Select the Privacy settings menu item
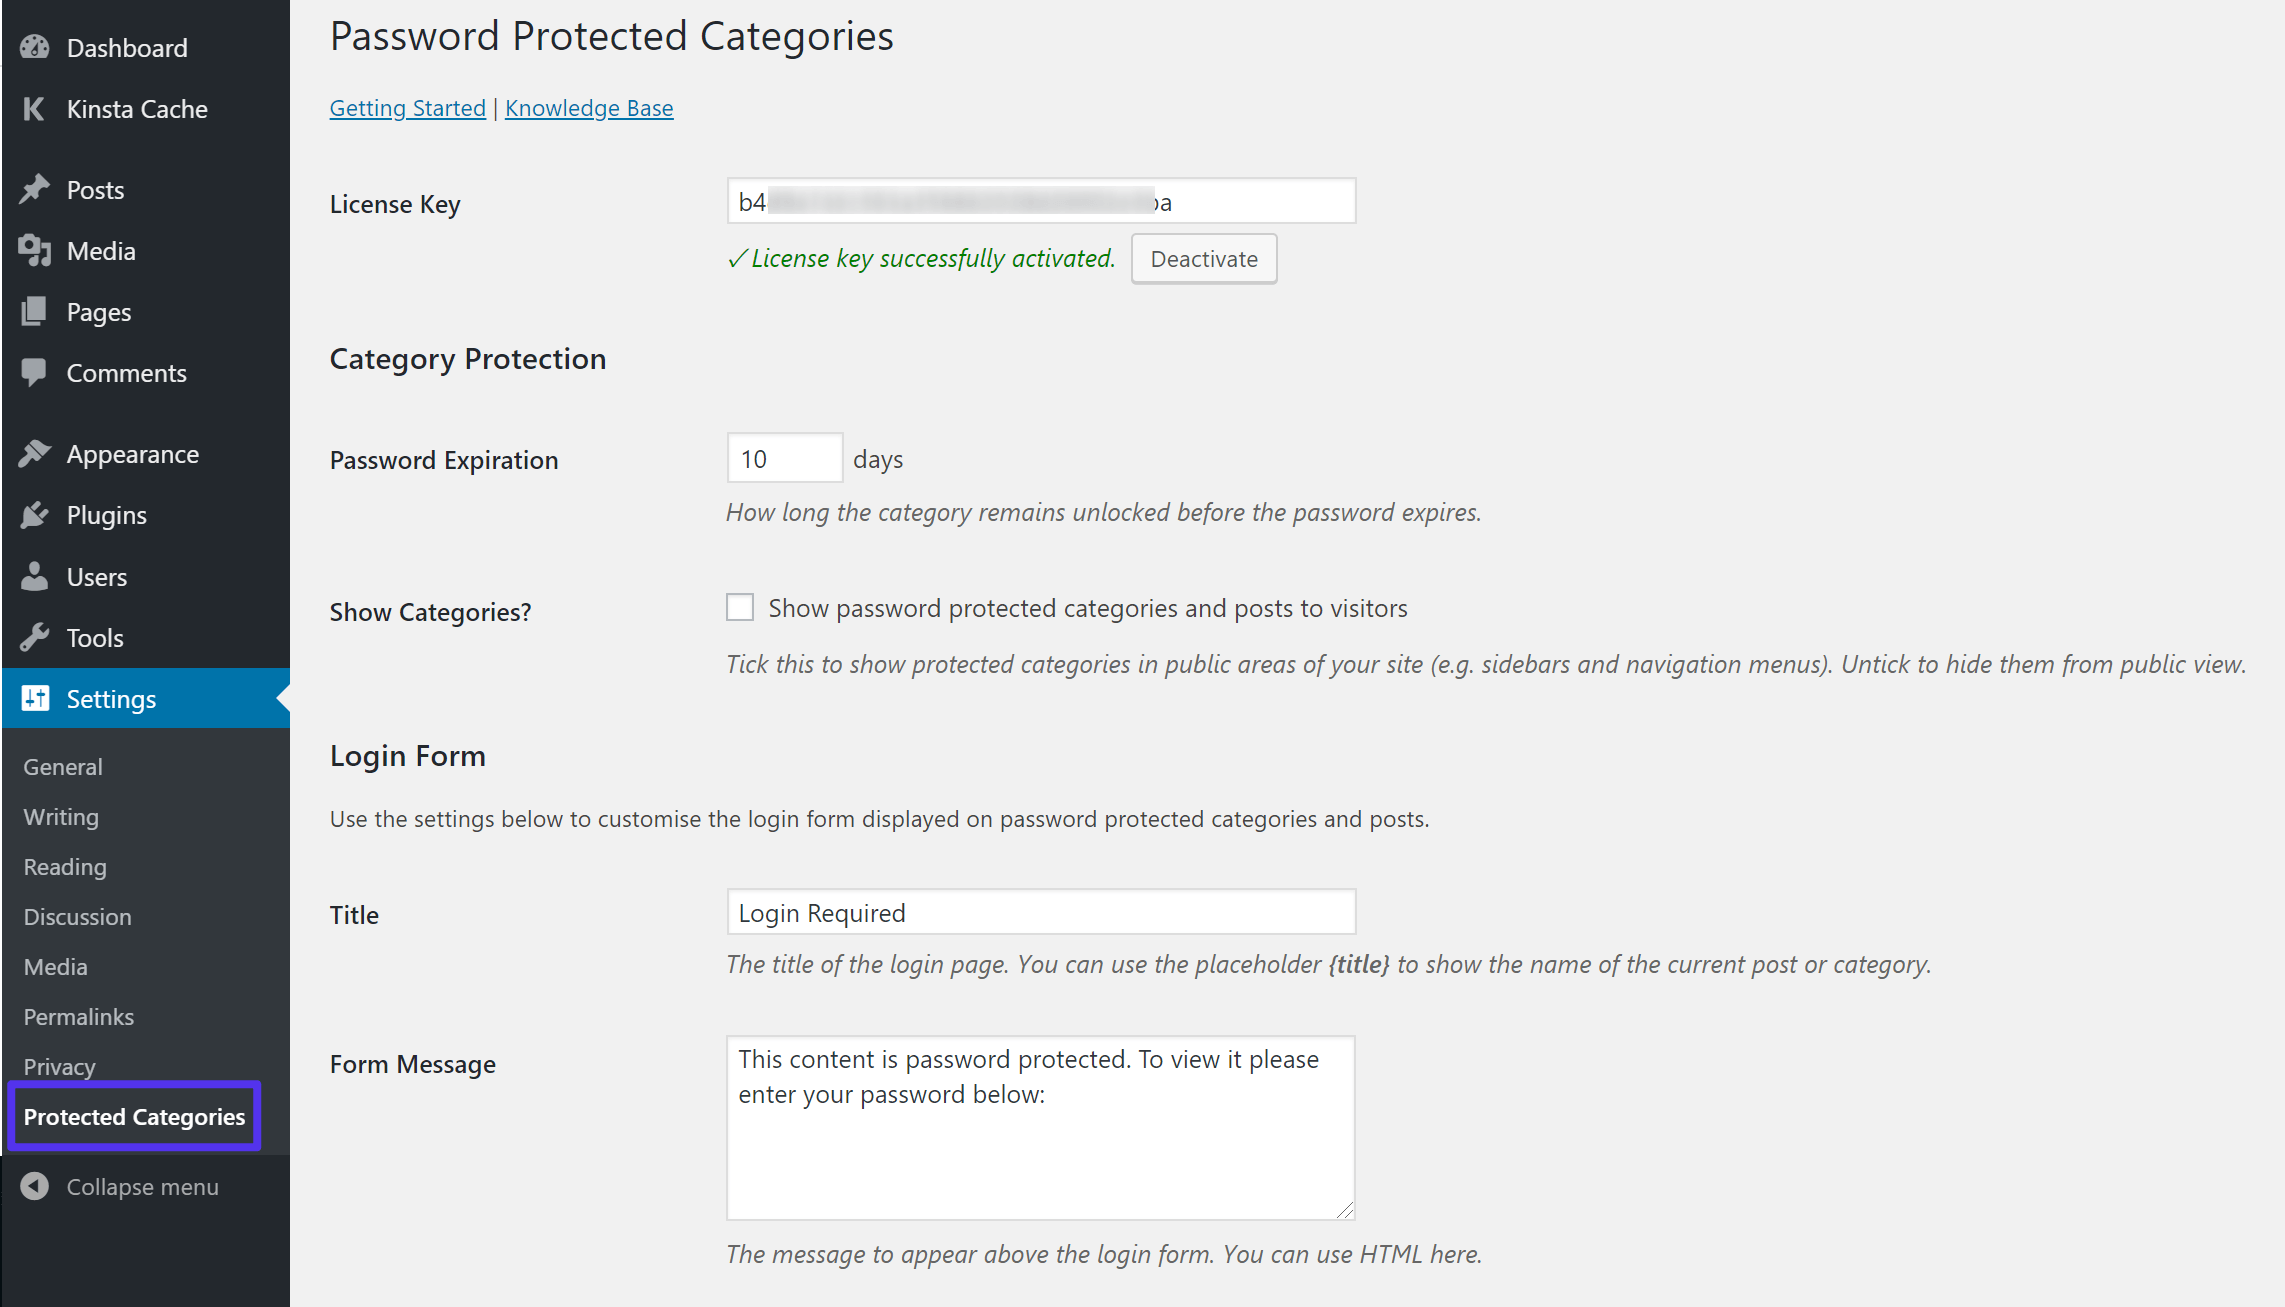The image size is (2285, 1307). point(58,1064)
